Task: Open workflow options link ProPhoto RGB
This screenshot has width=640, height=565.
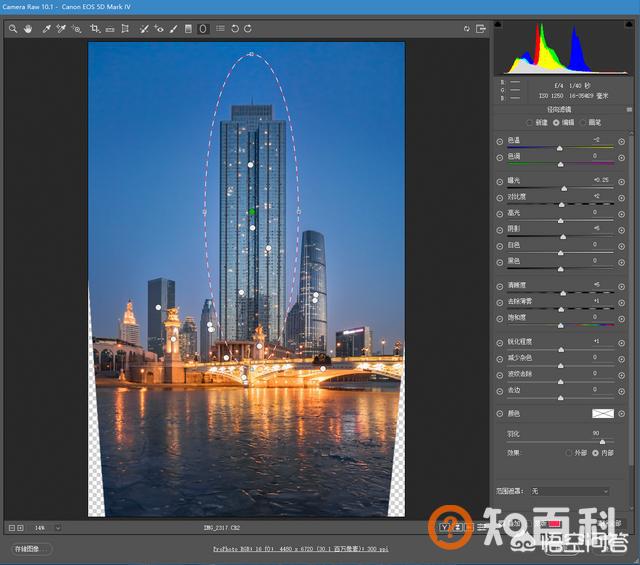Action: pyautogui.click(x=300, y=549)
